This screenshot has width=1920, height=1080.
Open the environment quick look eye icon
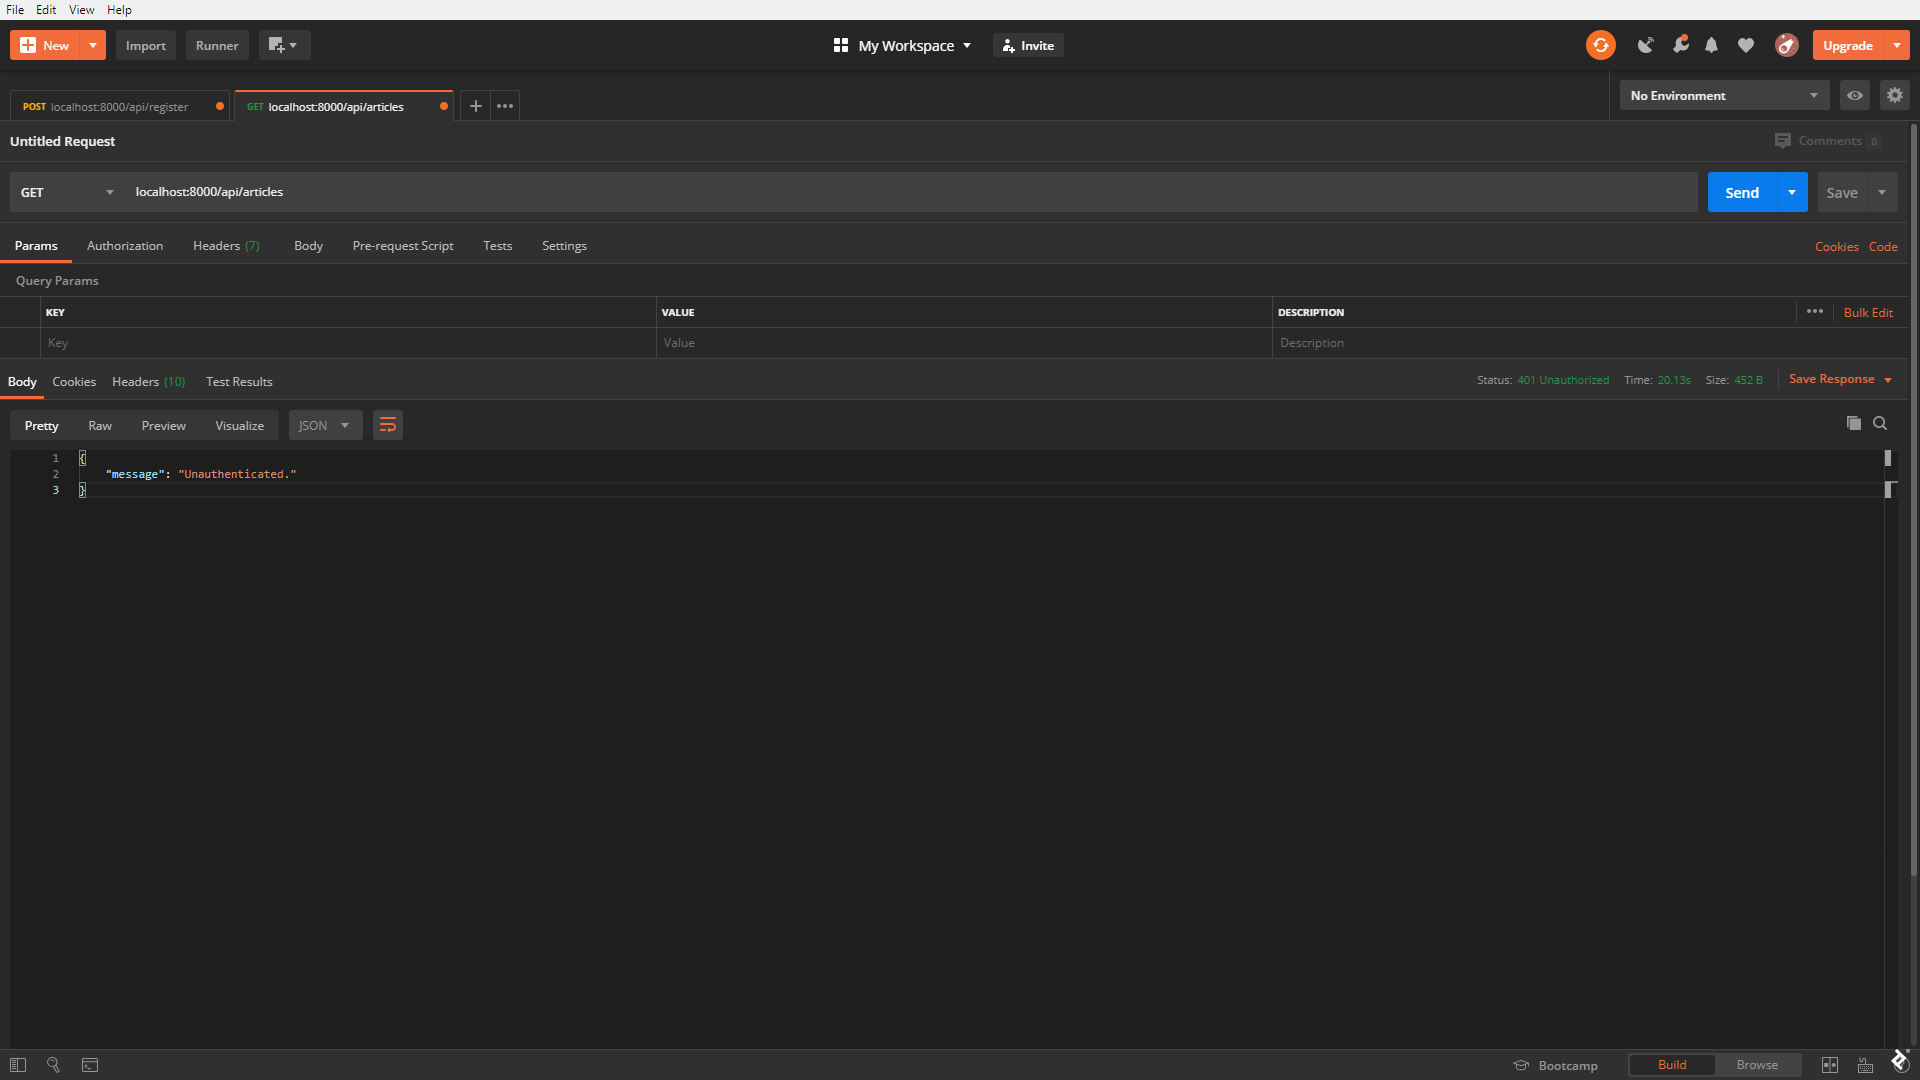click(1854, 95)
